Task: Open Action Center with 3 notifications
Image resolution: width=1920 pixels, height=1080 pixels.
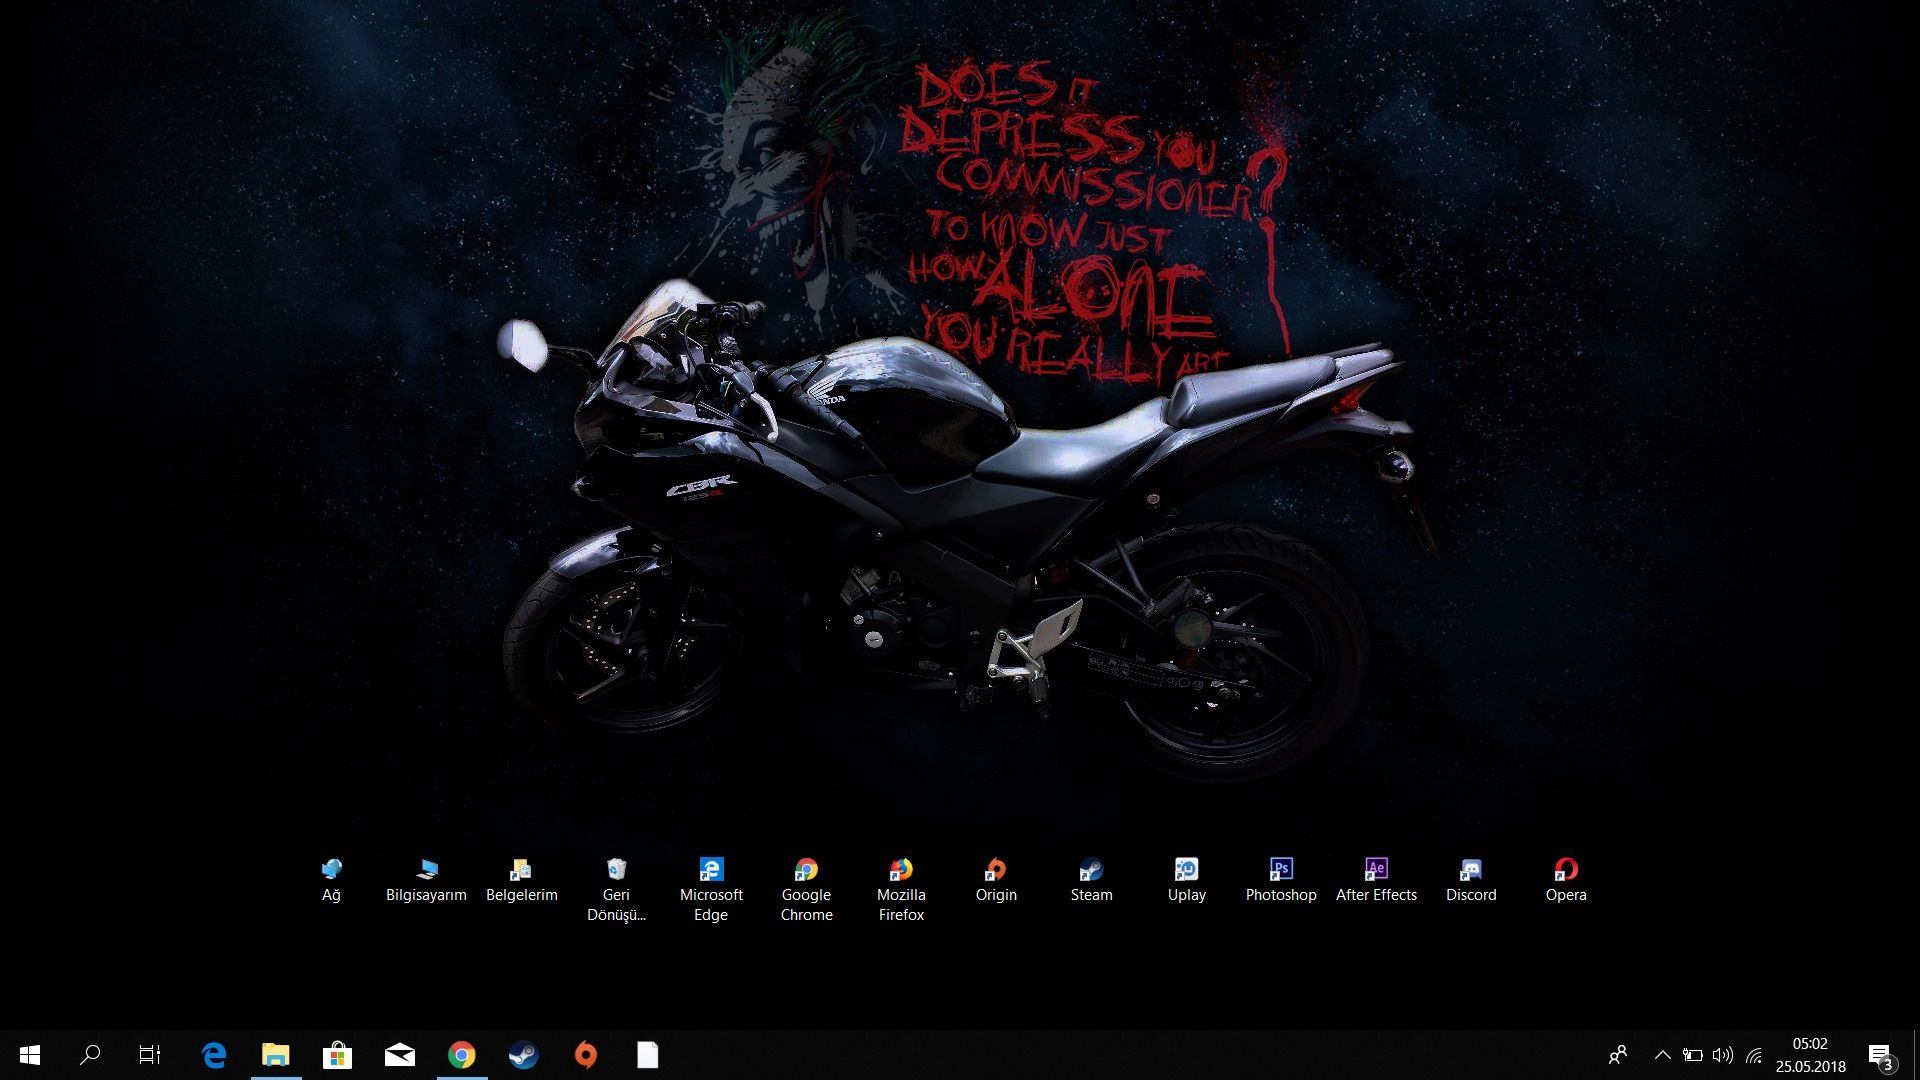Action: point(1879,1055)
